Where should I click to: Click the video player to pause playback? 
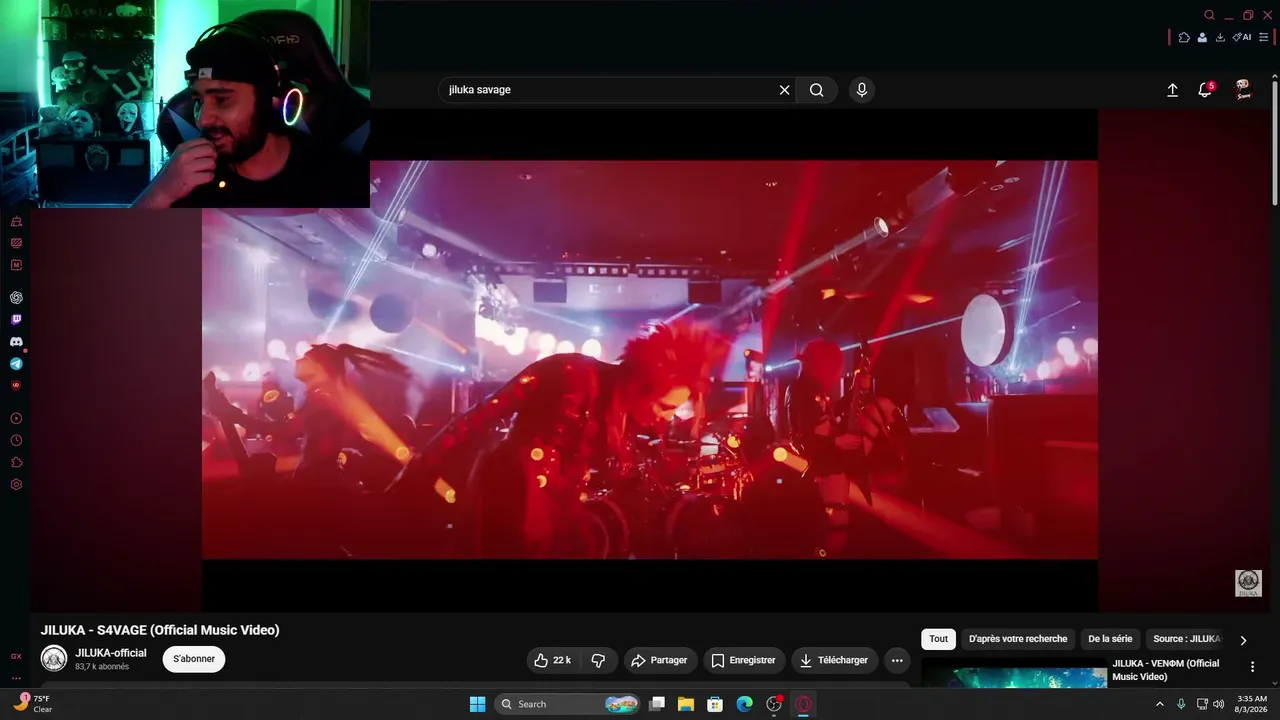click(x=650, y=360)
